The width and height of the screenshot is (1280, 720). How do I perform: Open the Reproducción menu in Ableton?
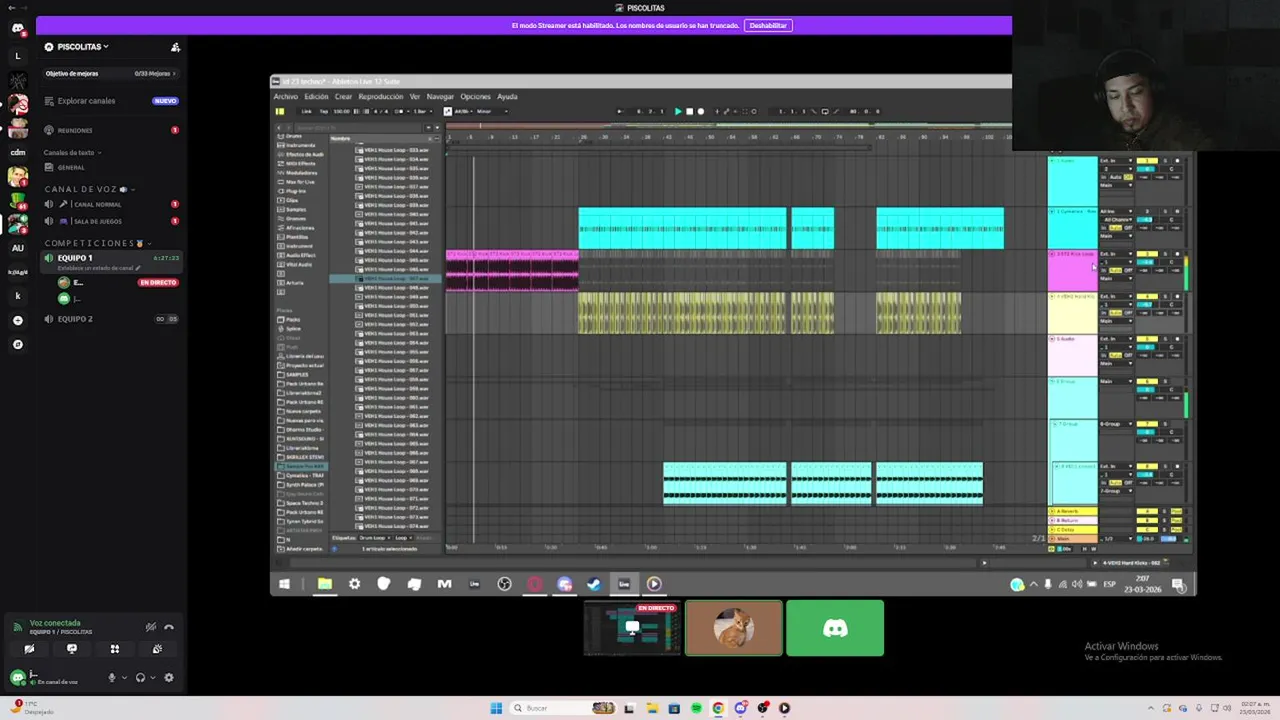pyautogui.click(x=380, y=97)
